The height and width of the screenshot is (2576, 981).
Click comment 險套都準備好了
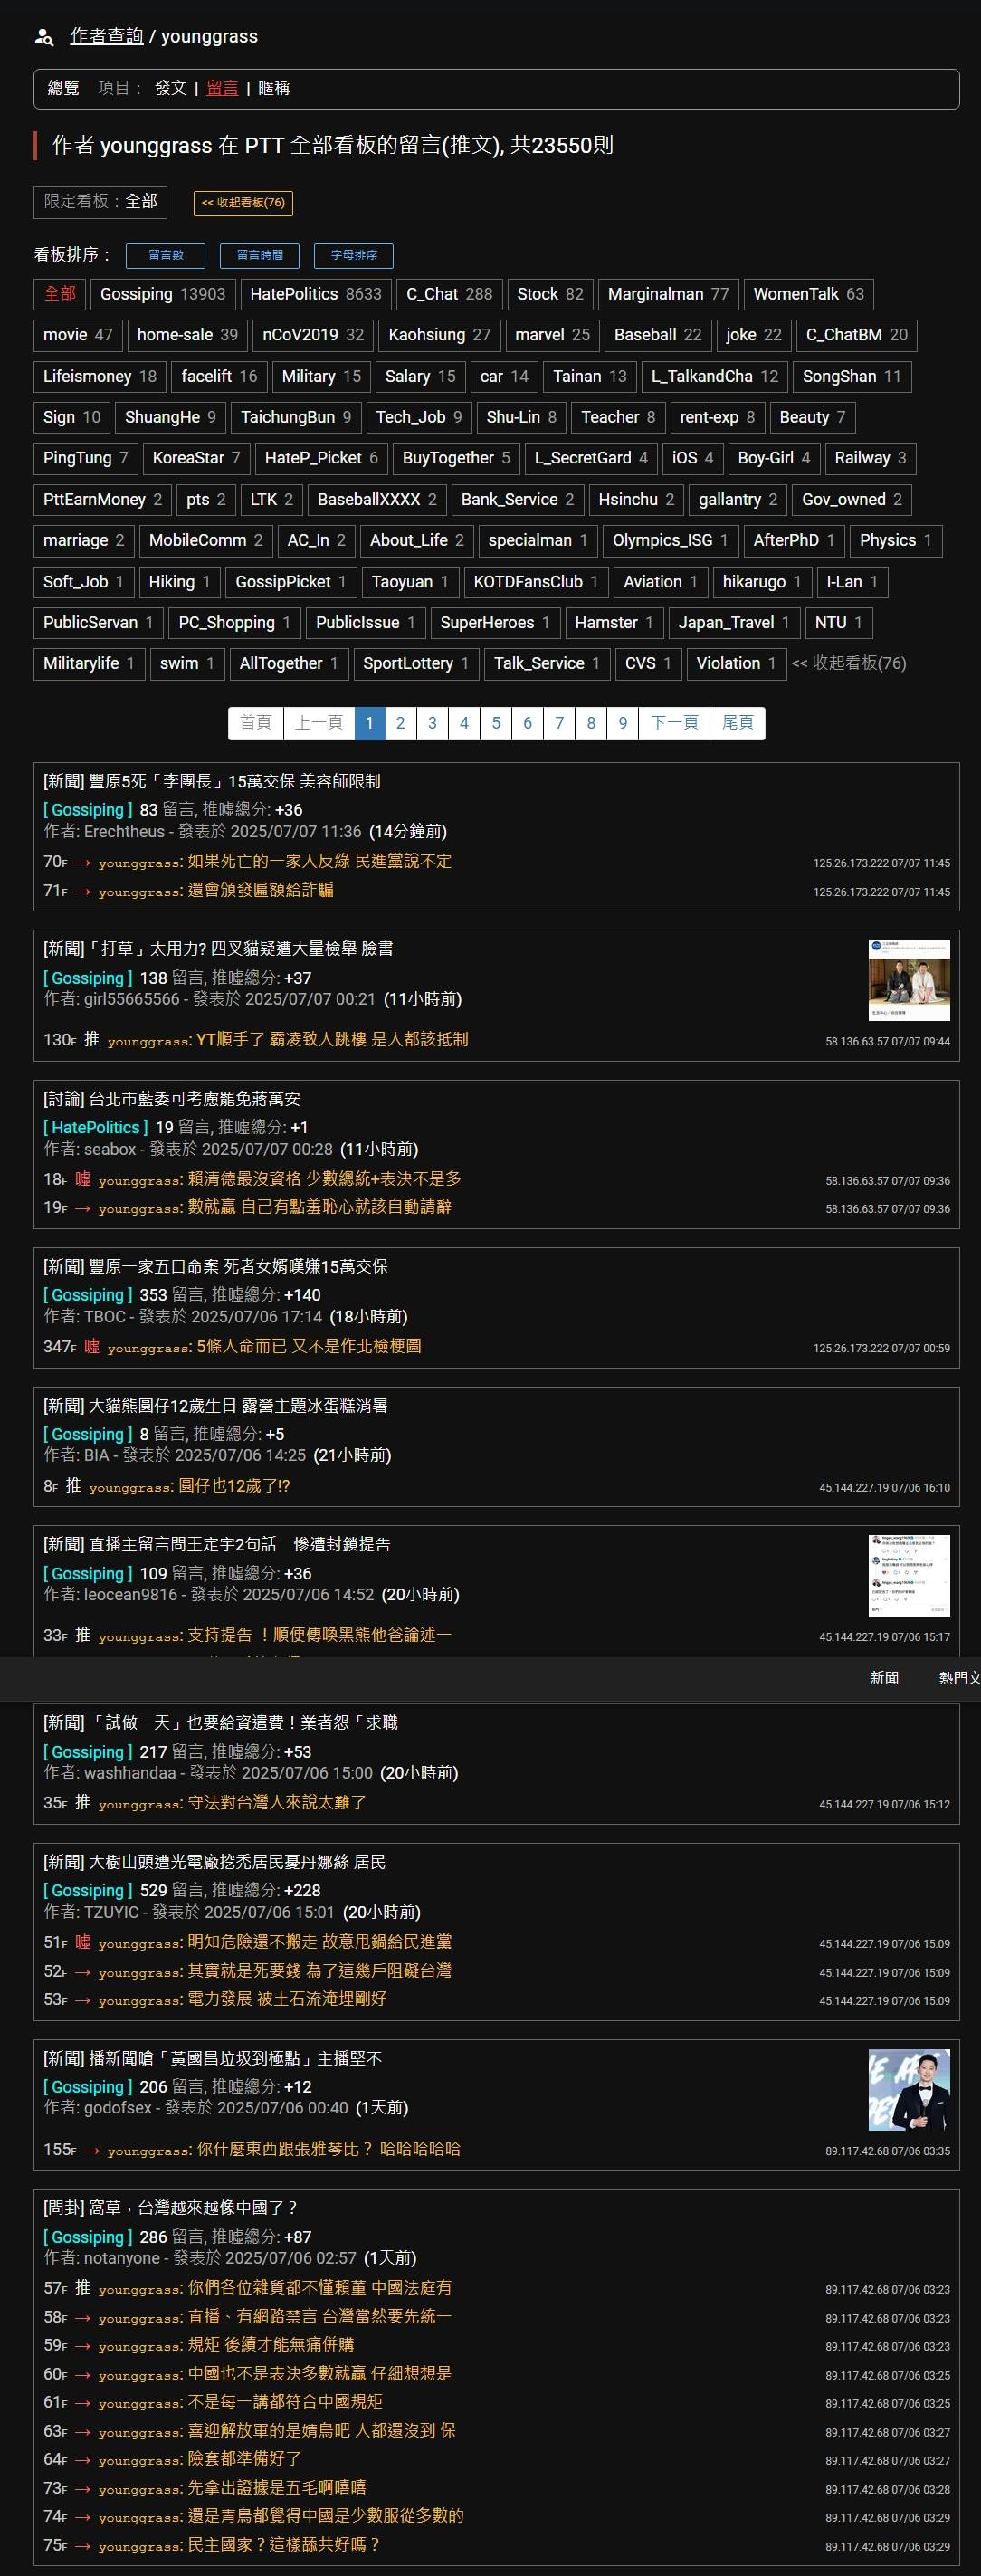tap(244, 2458)
